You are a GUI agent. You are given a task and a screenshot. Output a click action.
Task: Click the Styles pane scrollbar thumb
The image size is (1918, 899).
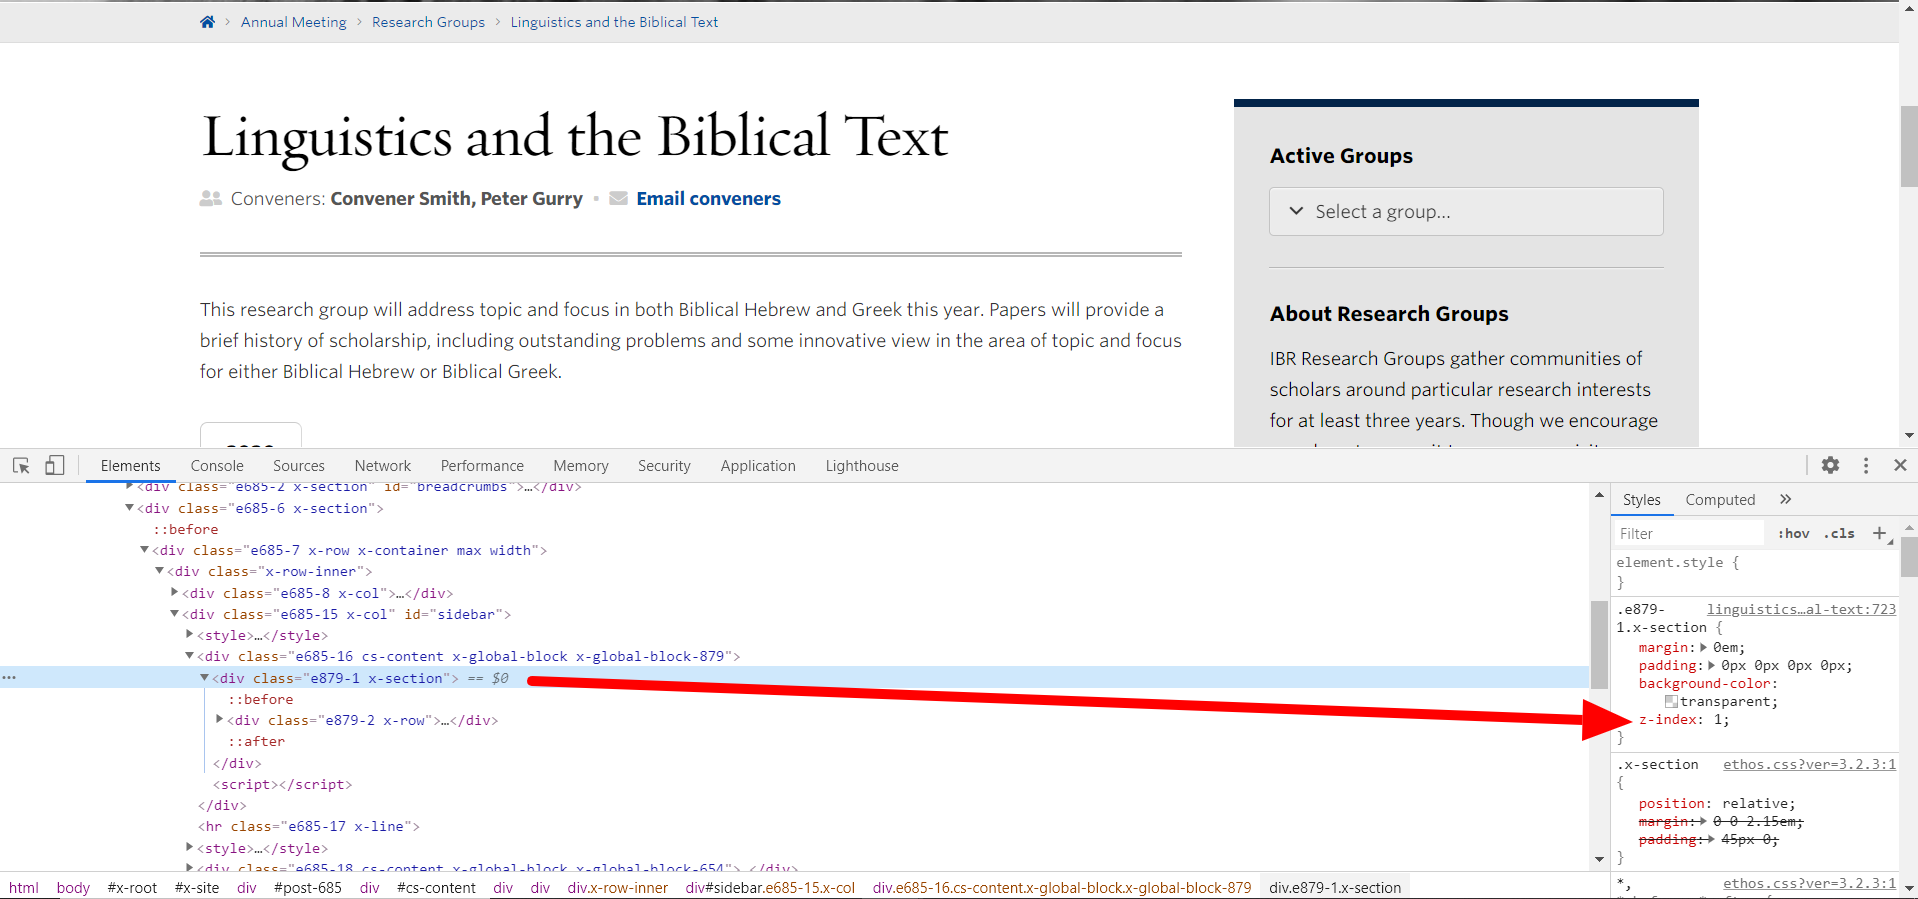1909,557
